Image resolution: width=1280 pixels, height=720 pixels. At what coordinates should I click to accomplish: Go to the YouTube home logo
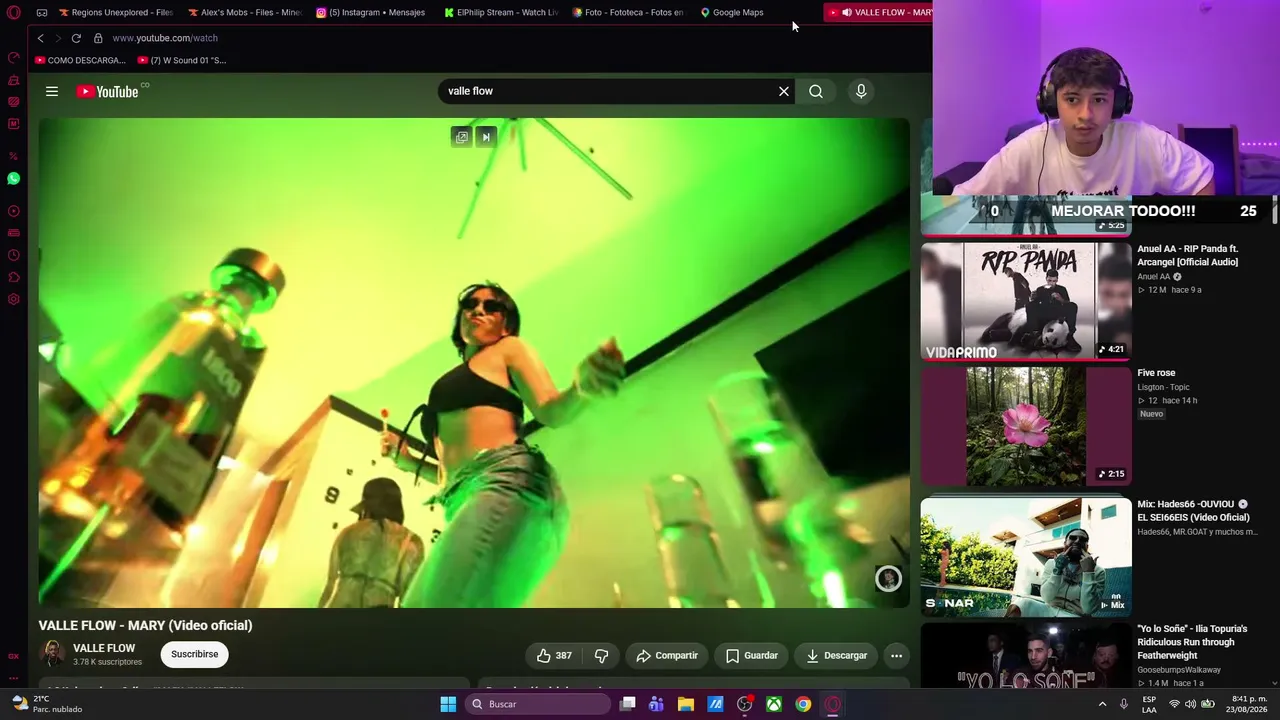pos(108,92)
